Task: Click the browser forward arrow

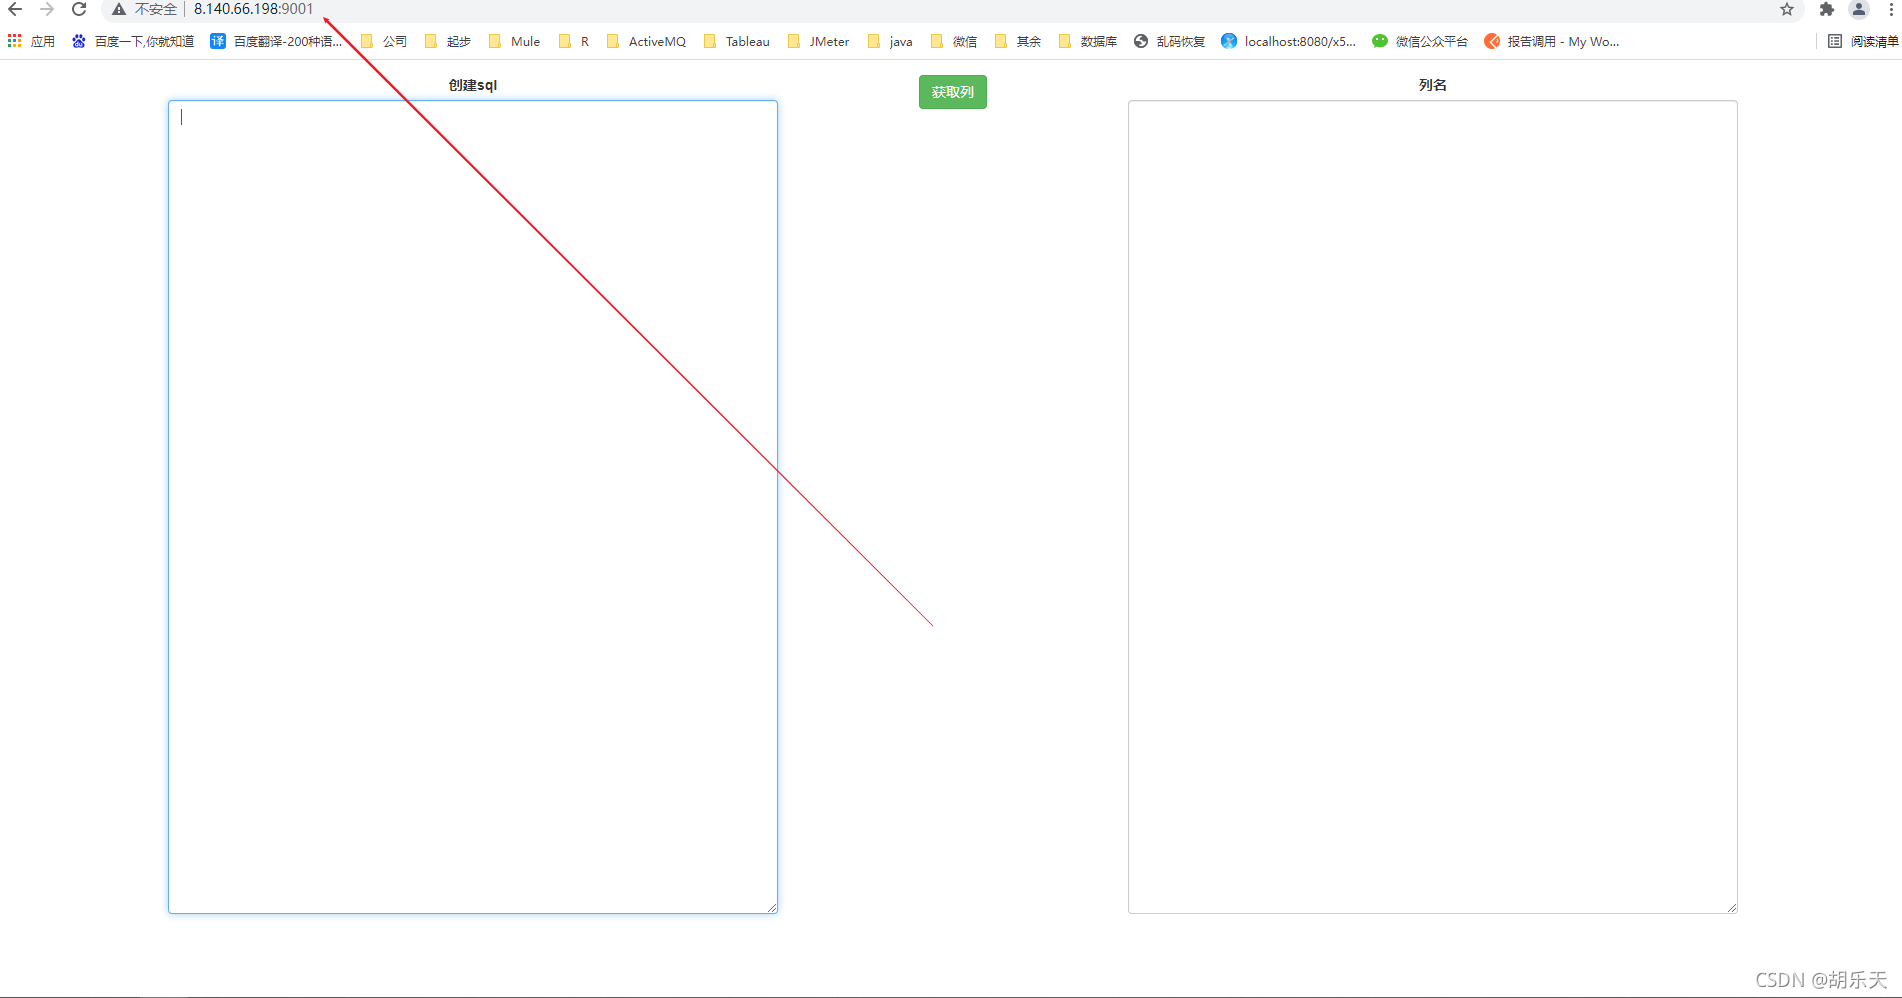Action: click(47, 9)
